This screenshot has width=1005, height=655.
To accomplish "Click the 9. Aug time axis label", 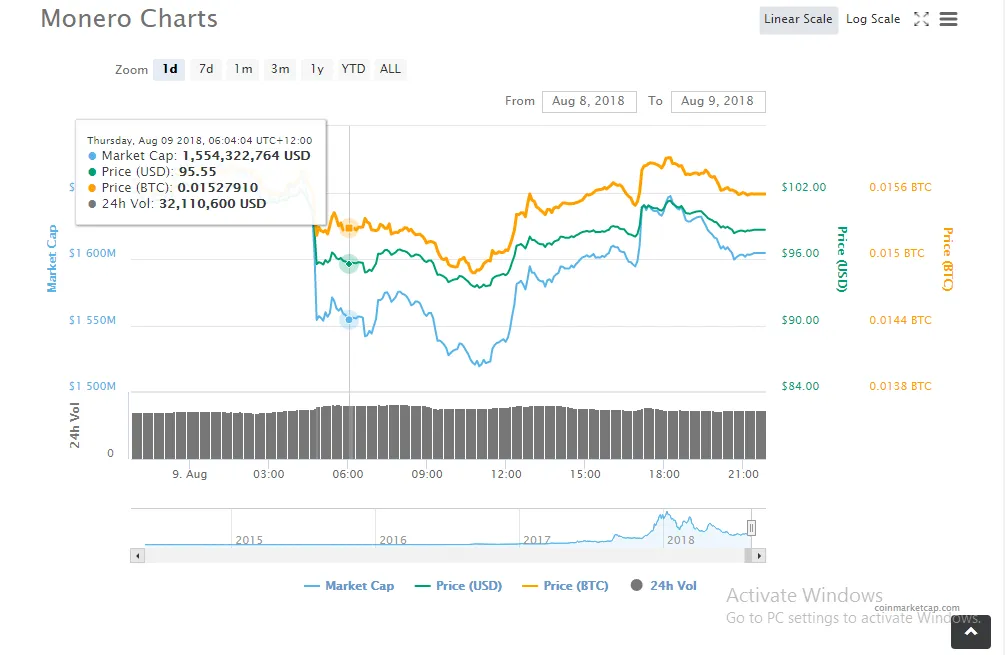I will tap(190, 474).
